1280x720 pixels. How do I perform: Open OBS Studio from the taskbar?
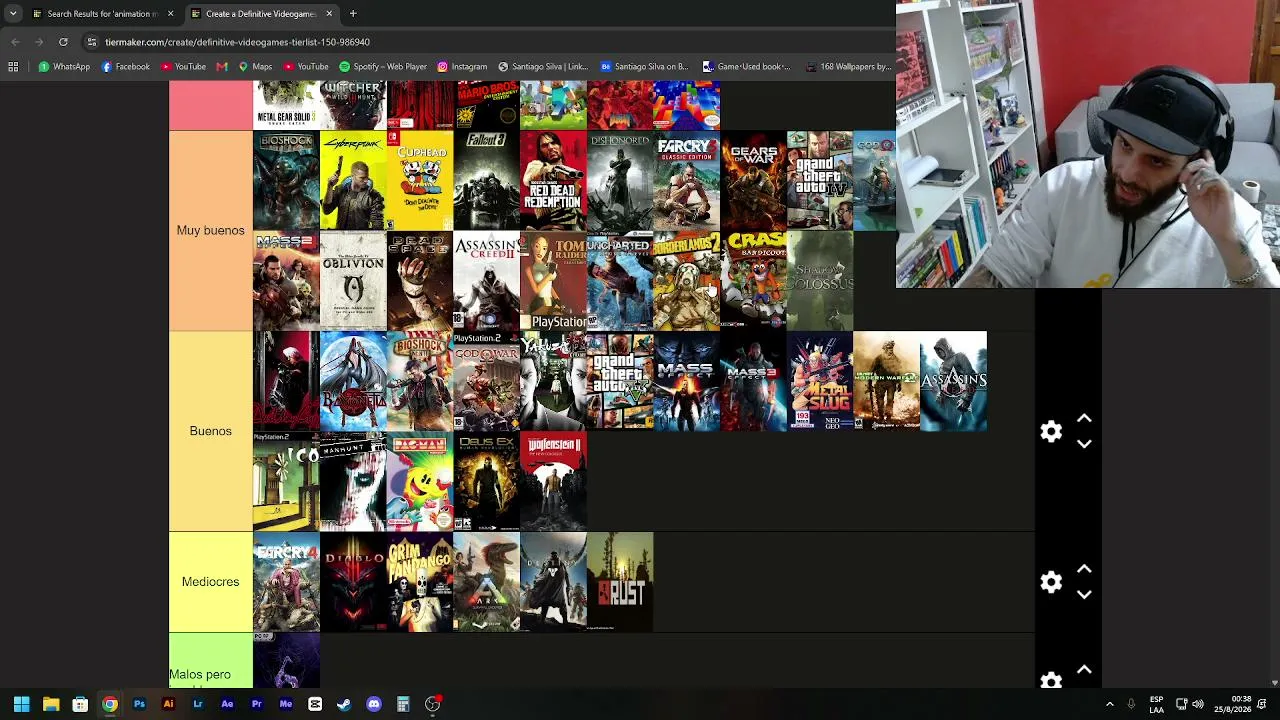coord(432,704)
